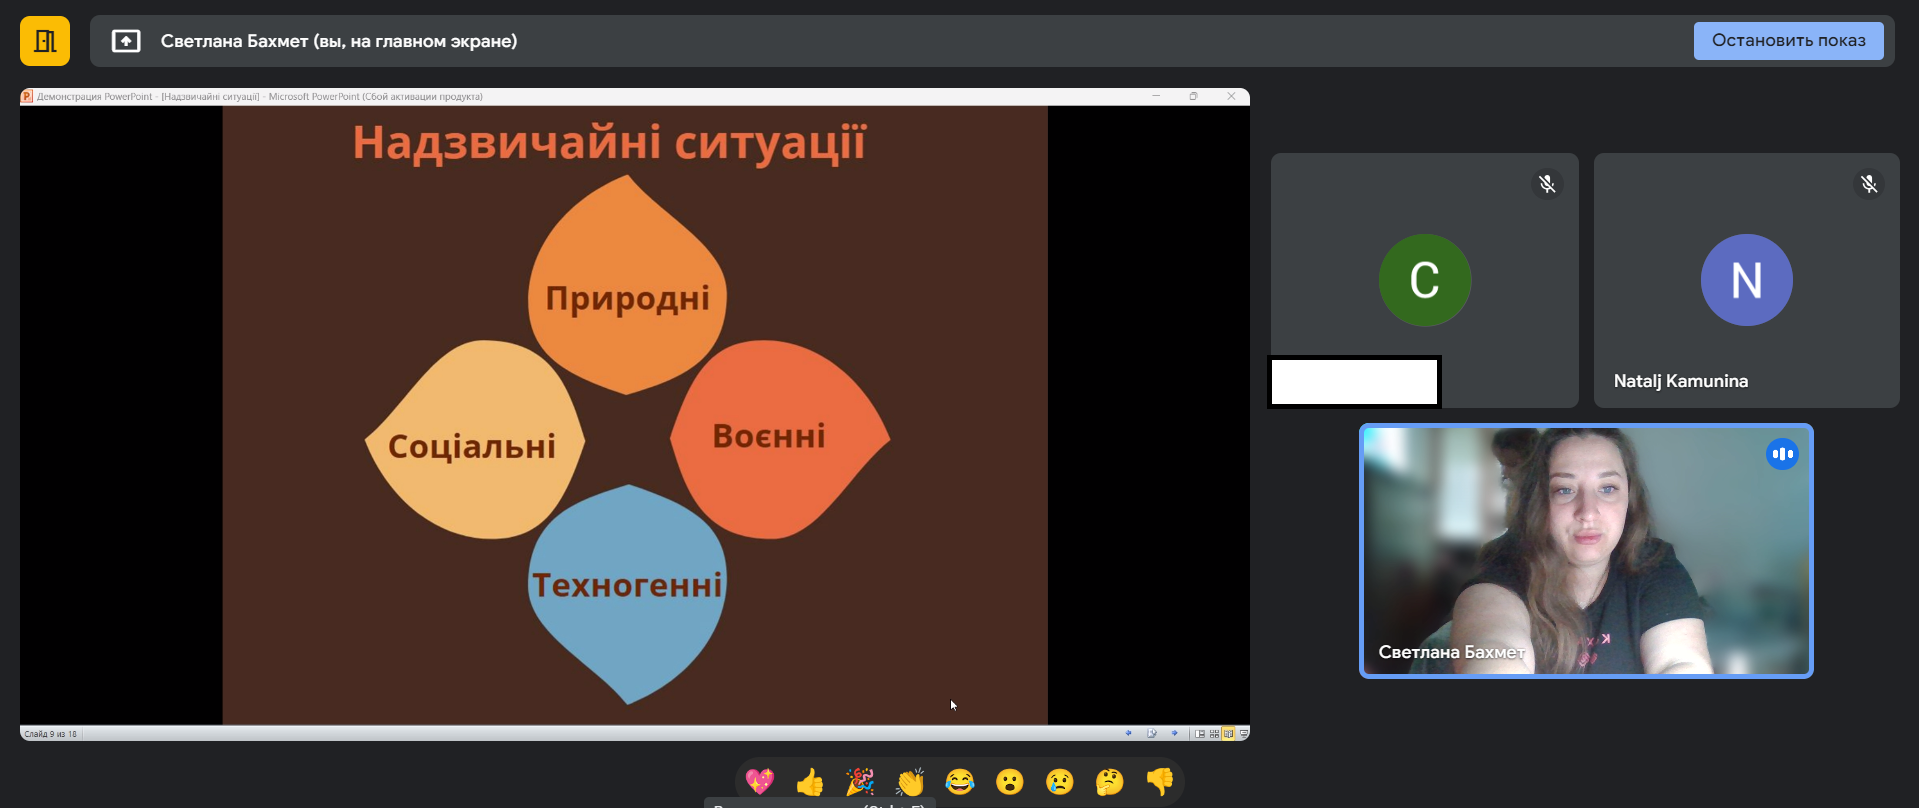Go to next slide using status bar arrow
1919x808 pixels.
point(1175,733)
